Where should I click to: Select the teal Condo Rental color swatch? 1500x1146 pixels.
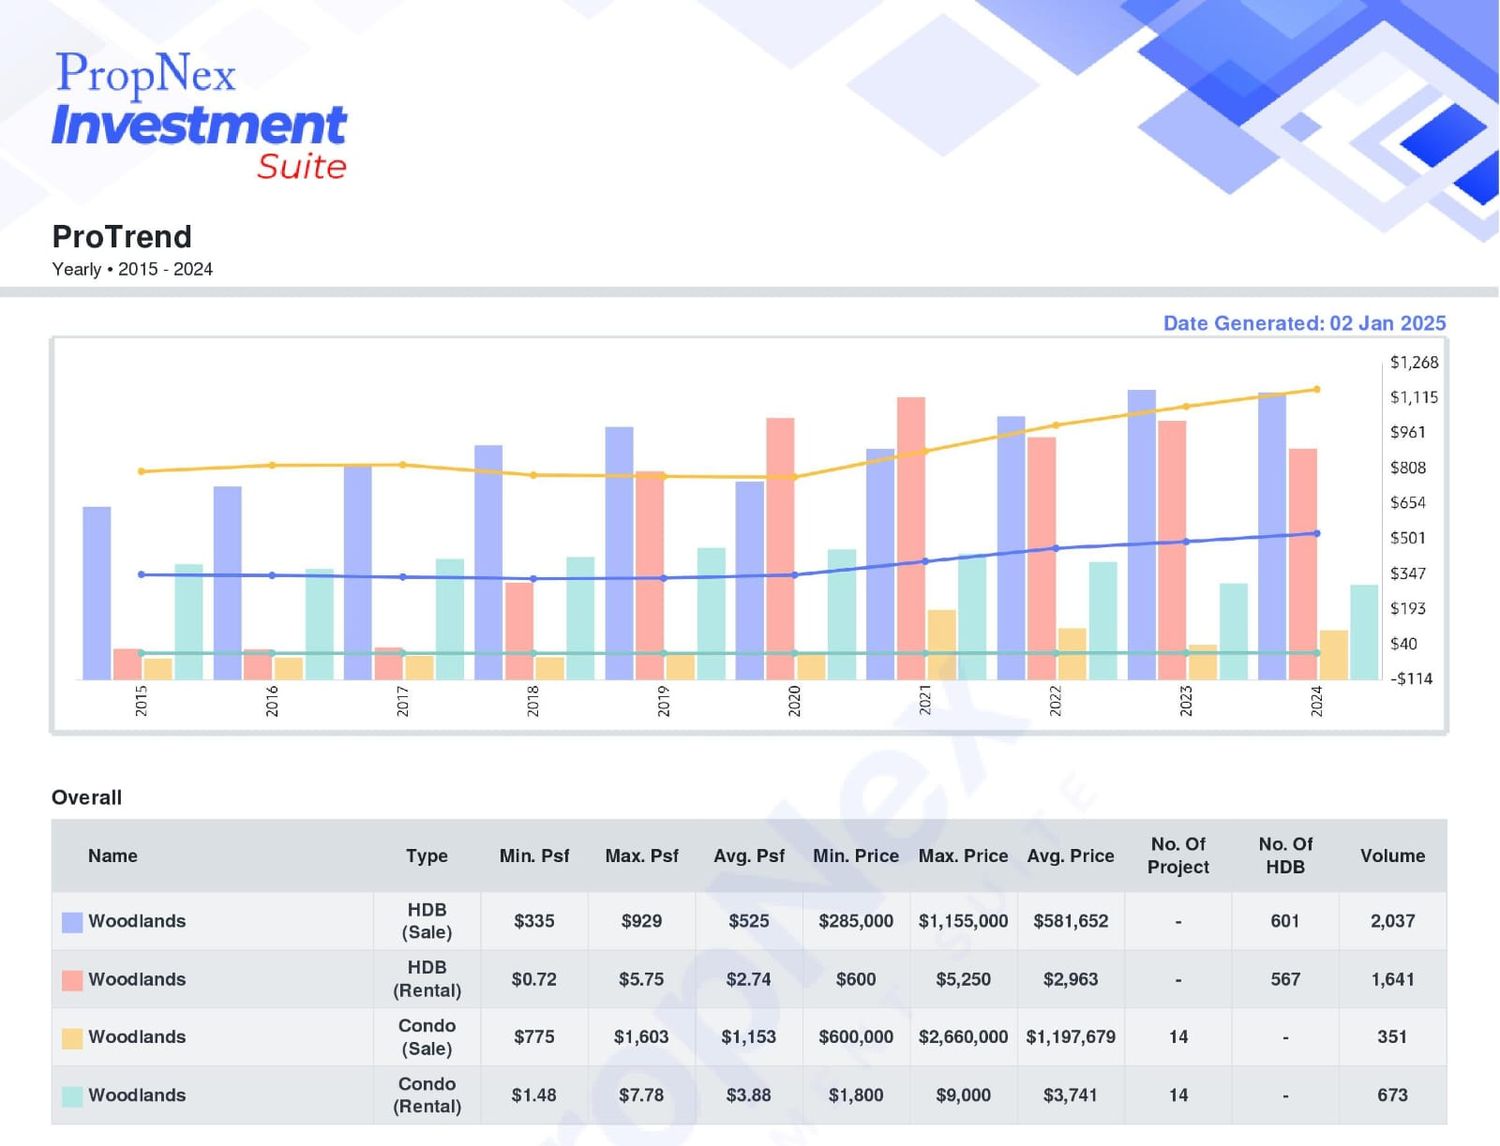pos(72,1096)
